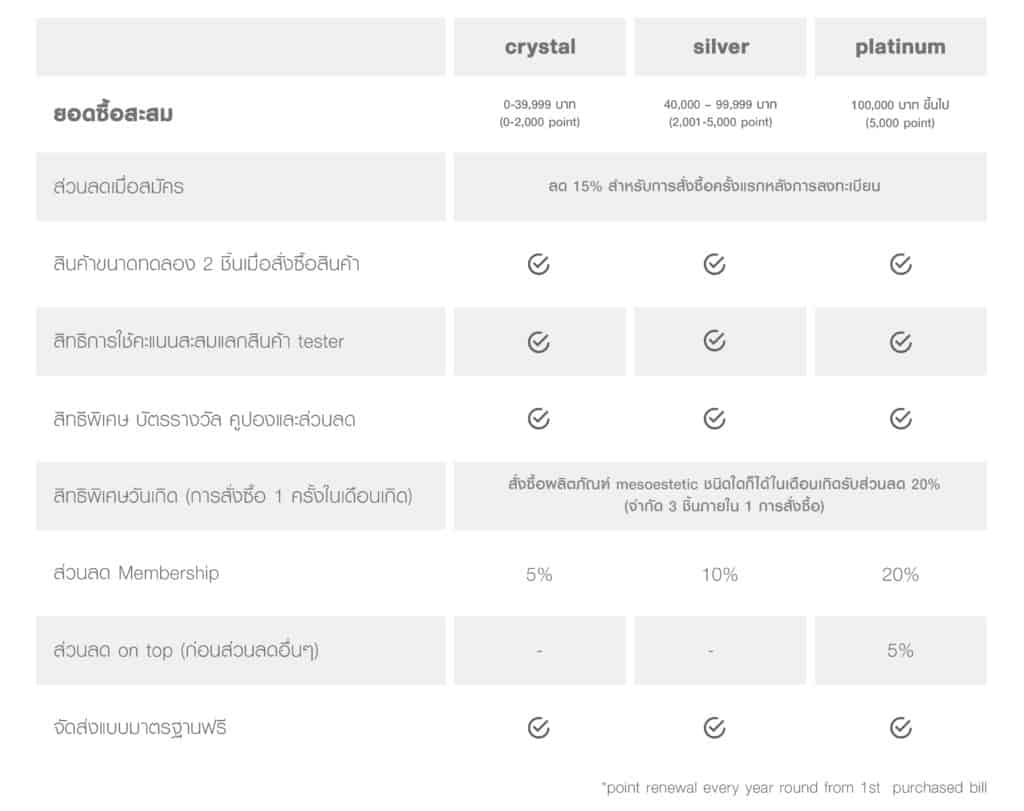The height and width of the screenshot is (811, 1024).
Task: Click silver checkmark in คูปองและส่วนลด row
Action: (x=714, y=419)
